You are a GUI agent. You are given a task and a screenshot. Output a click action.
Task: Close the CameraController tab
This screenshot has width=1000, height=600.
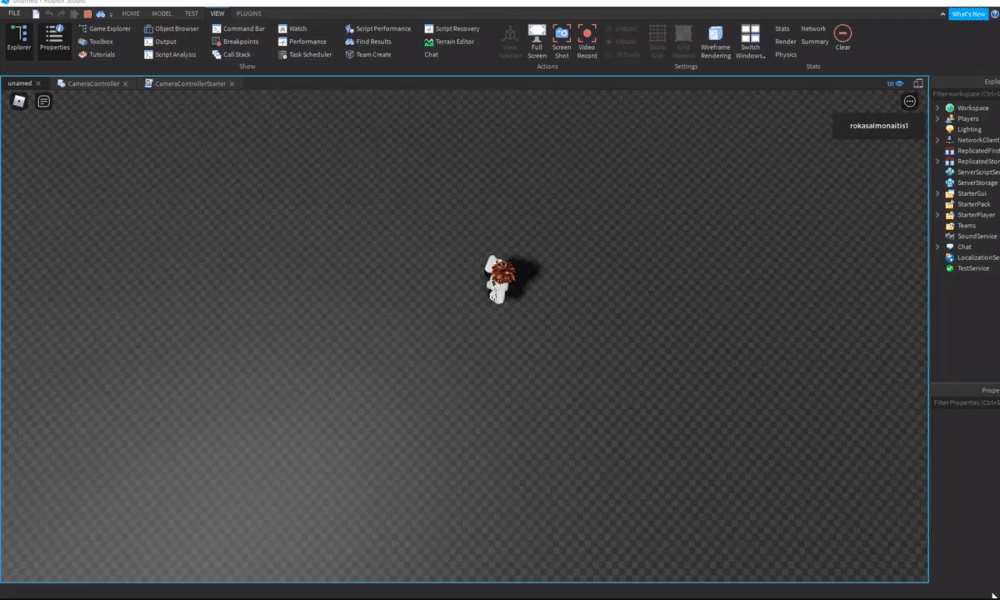tap(126, 84)
